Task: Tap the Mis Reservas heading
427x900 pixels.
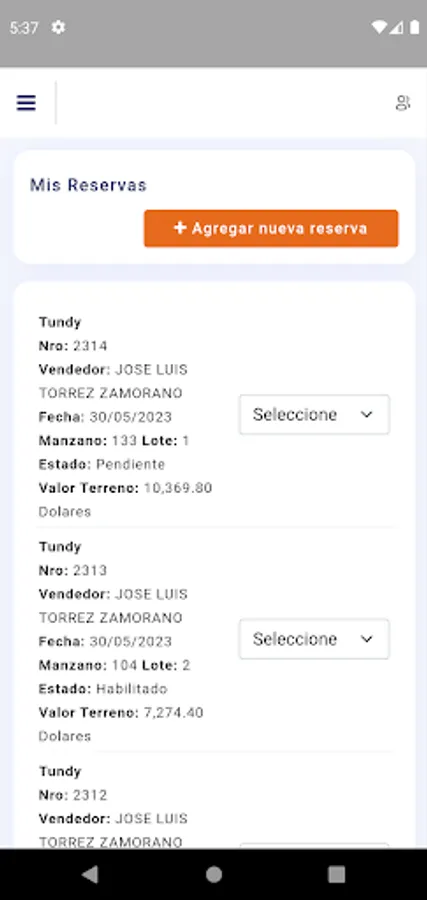Action: pos(88,185)
